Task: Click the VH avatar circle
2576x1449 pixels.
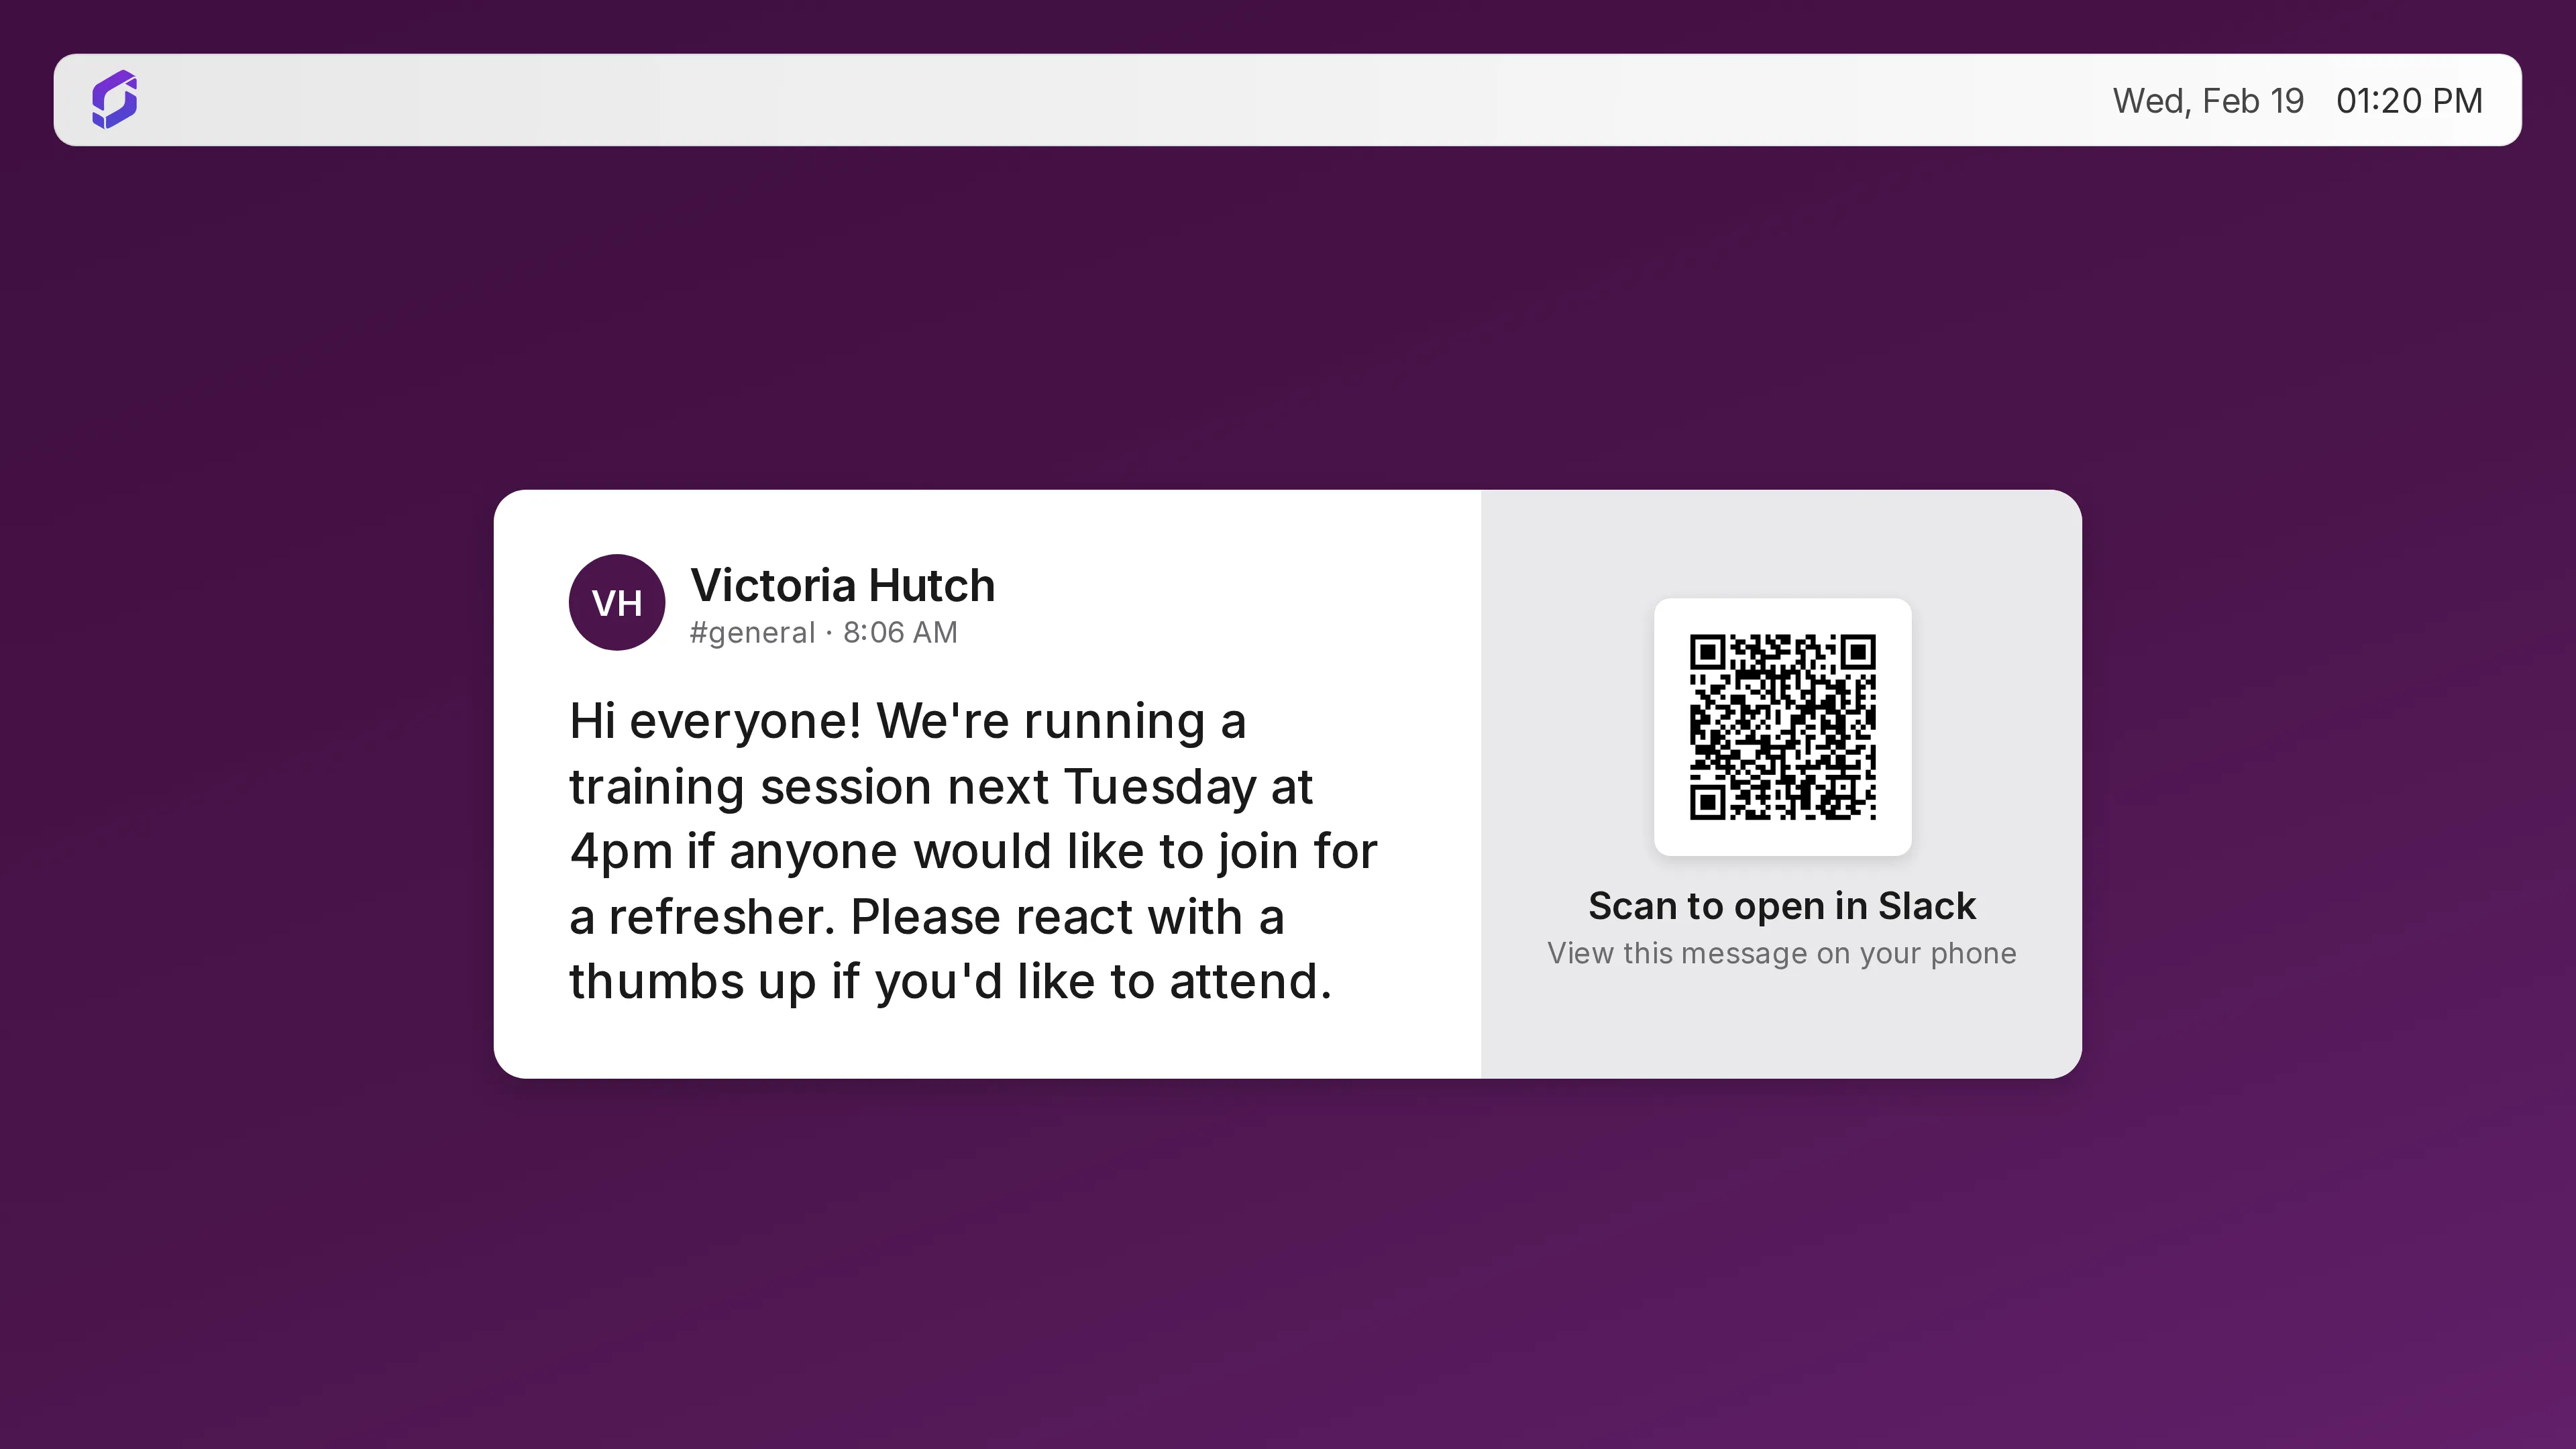Action: (x=617, y=602)
